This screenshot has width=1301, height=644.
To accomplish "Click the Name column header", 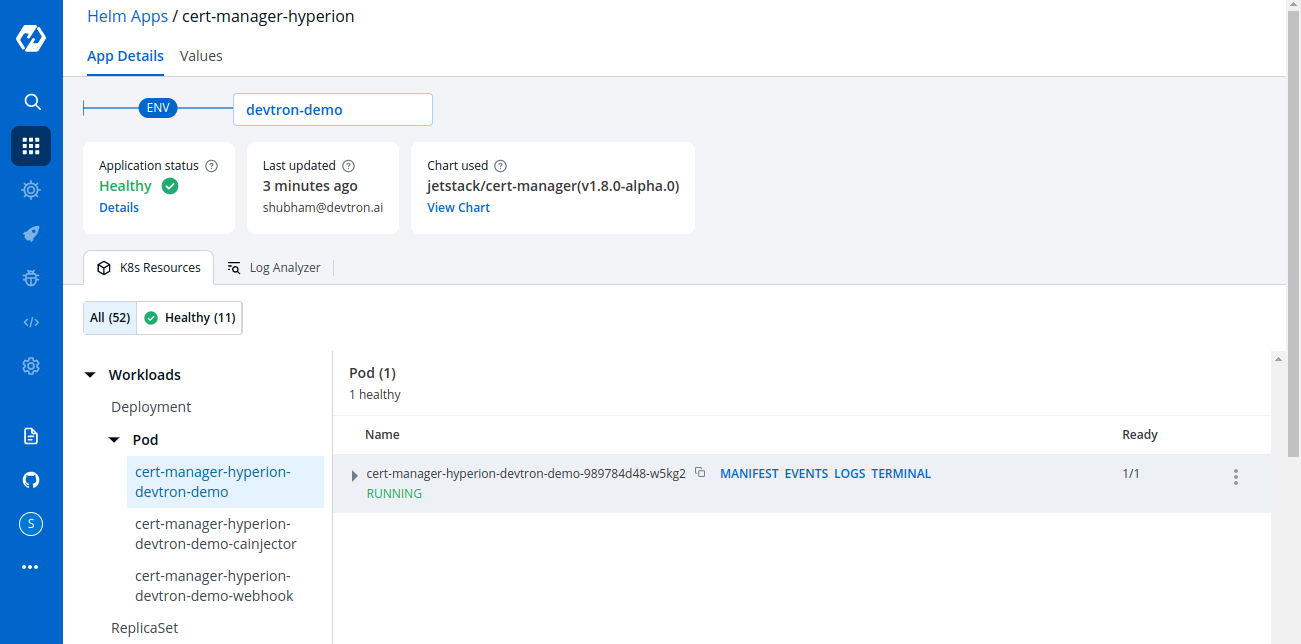I will tap(382, 435).
